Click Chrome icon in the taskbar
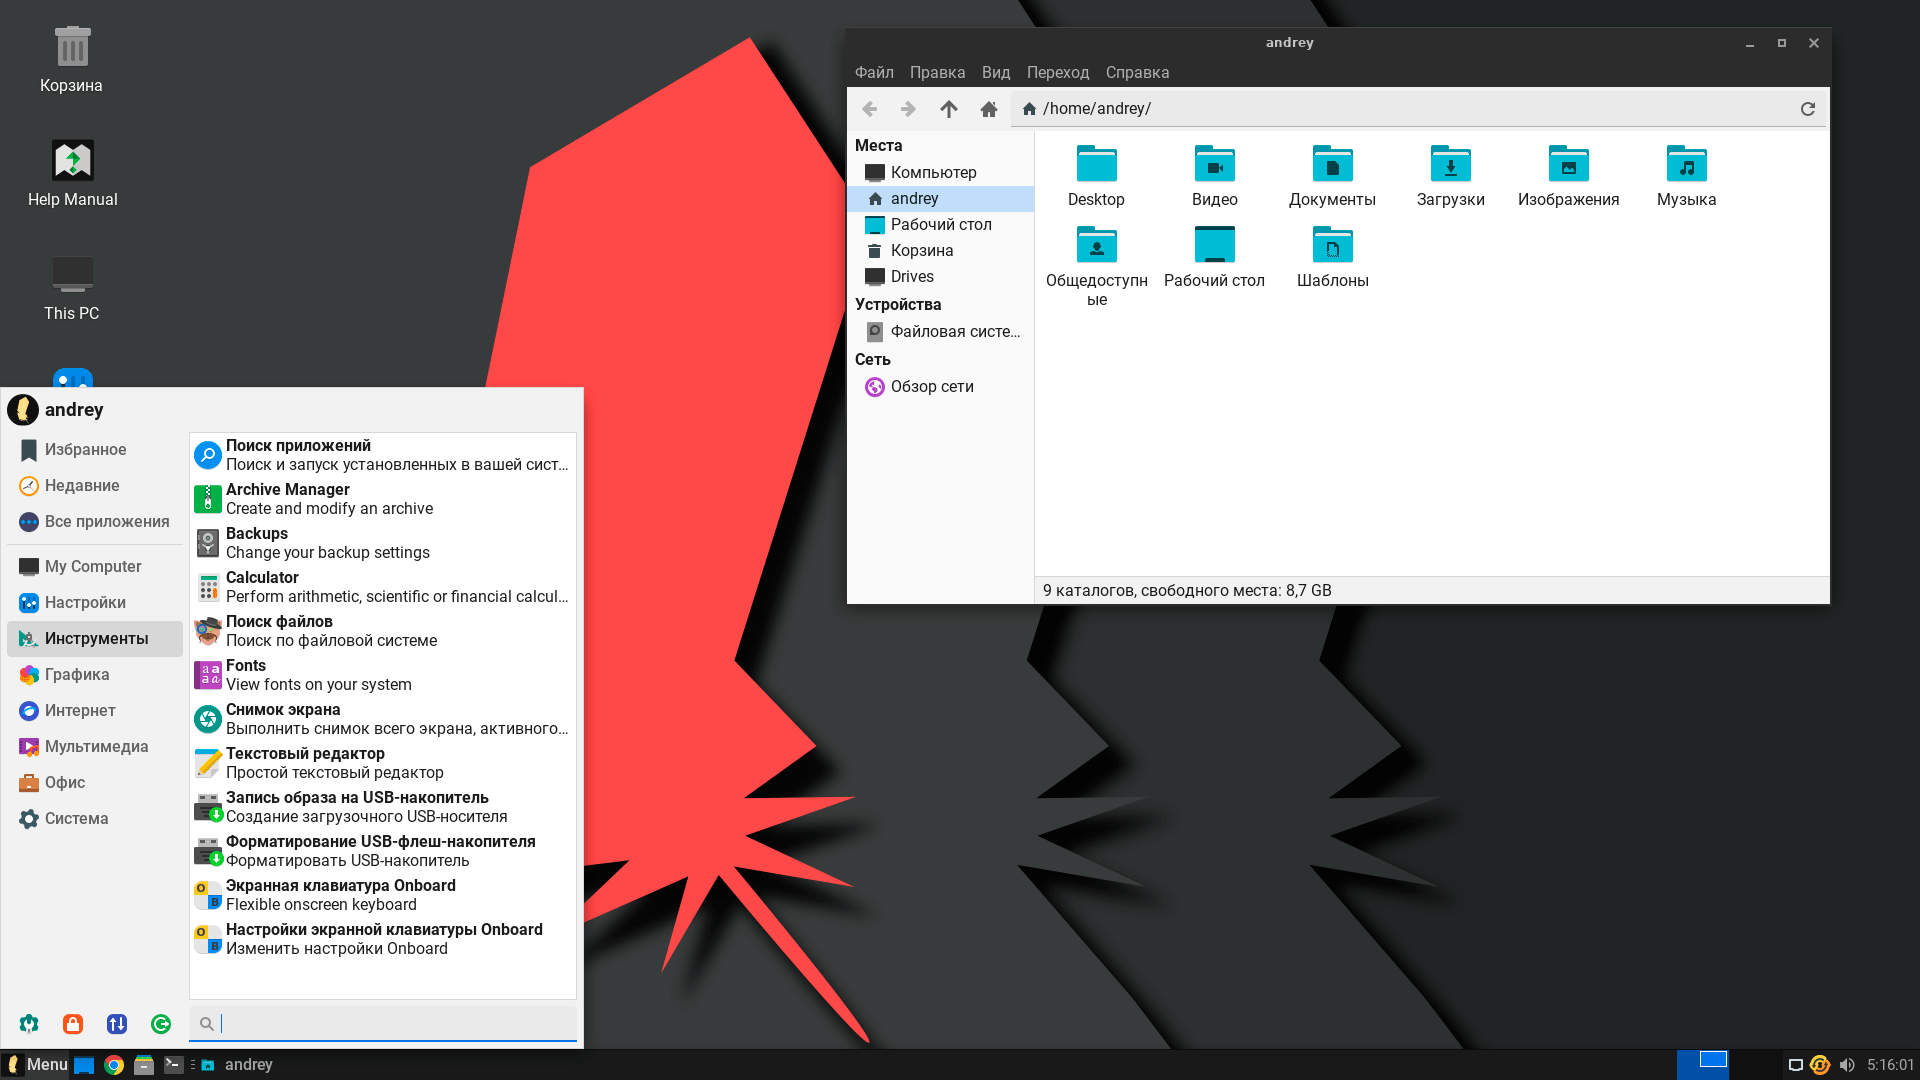Image resolution: width=1920 pixels, height=1080 pixels. pyautogui.click(x=114, y=1065)
